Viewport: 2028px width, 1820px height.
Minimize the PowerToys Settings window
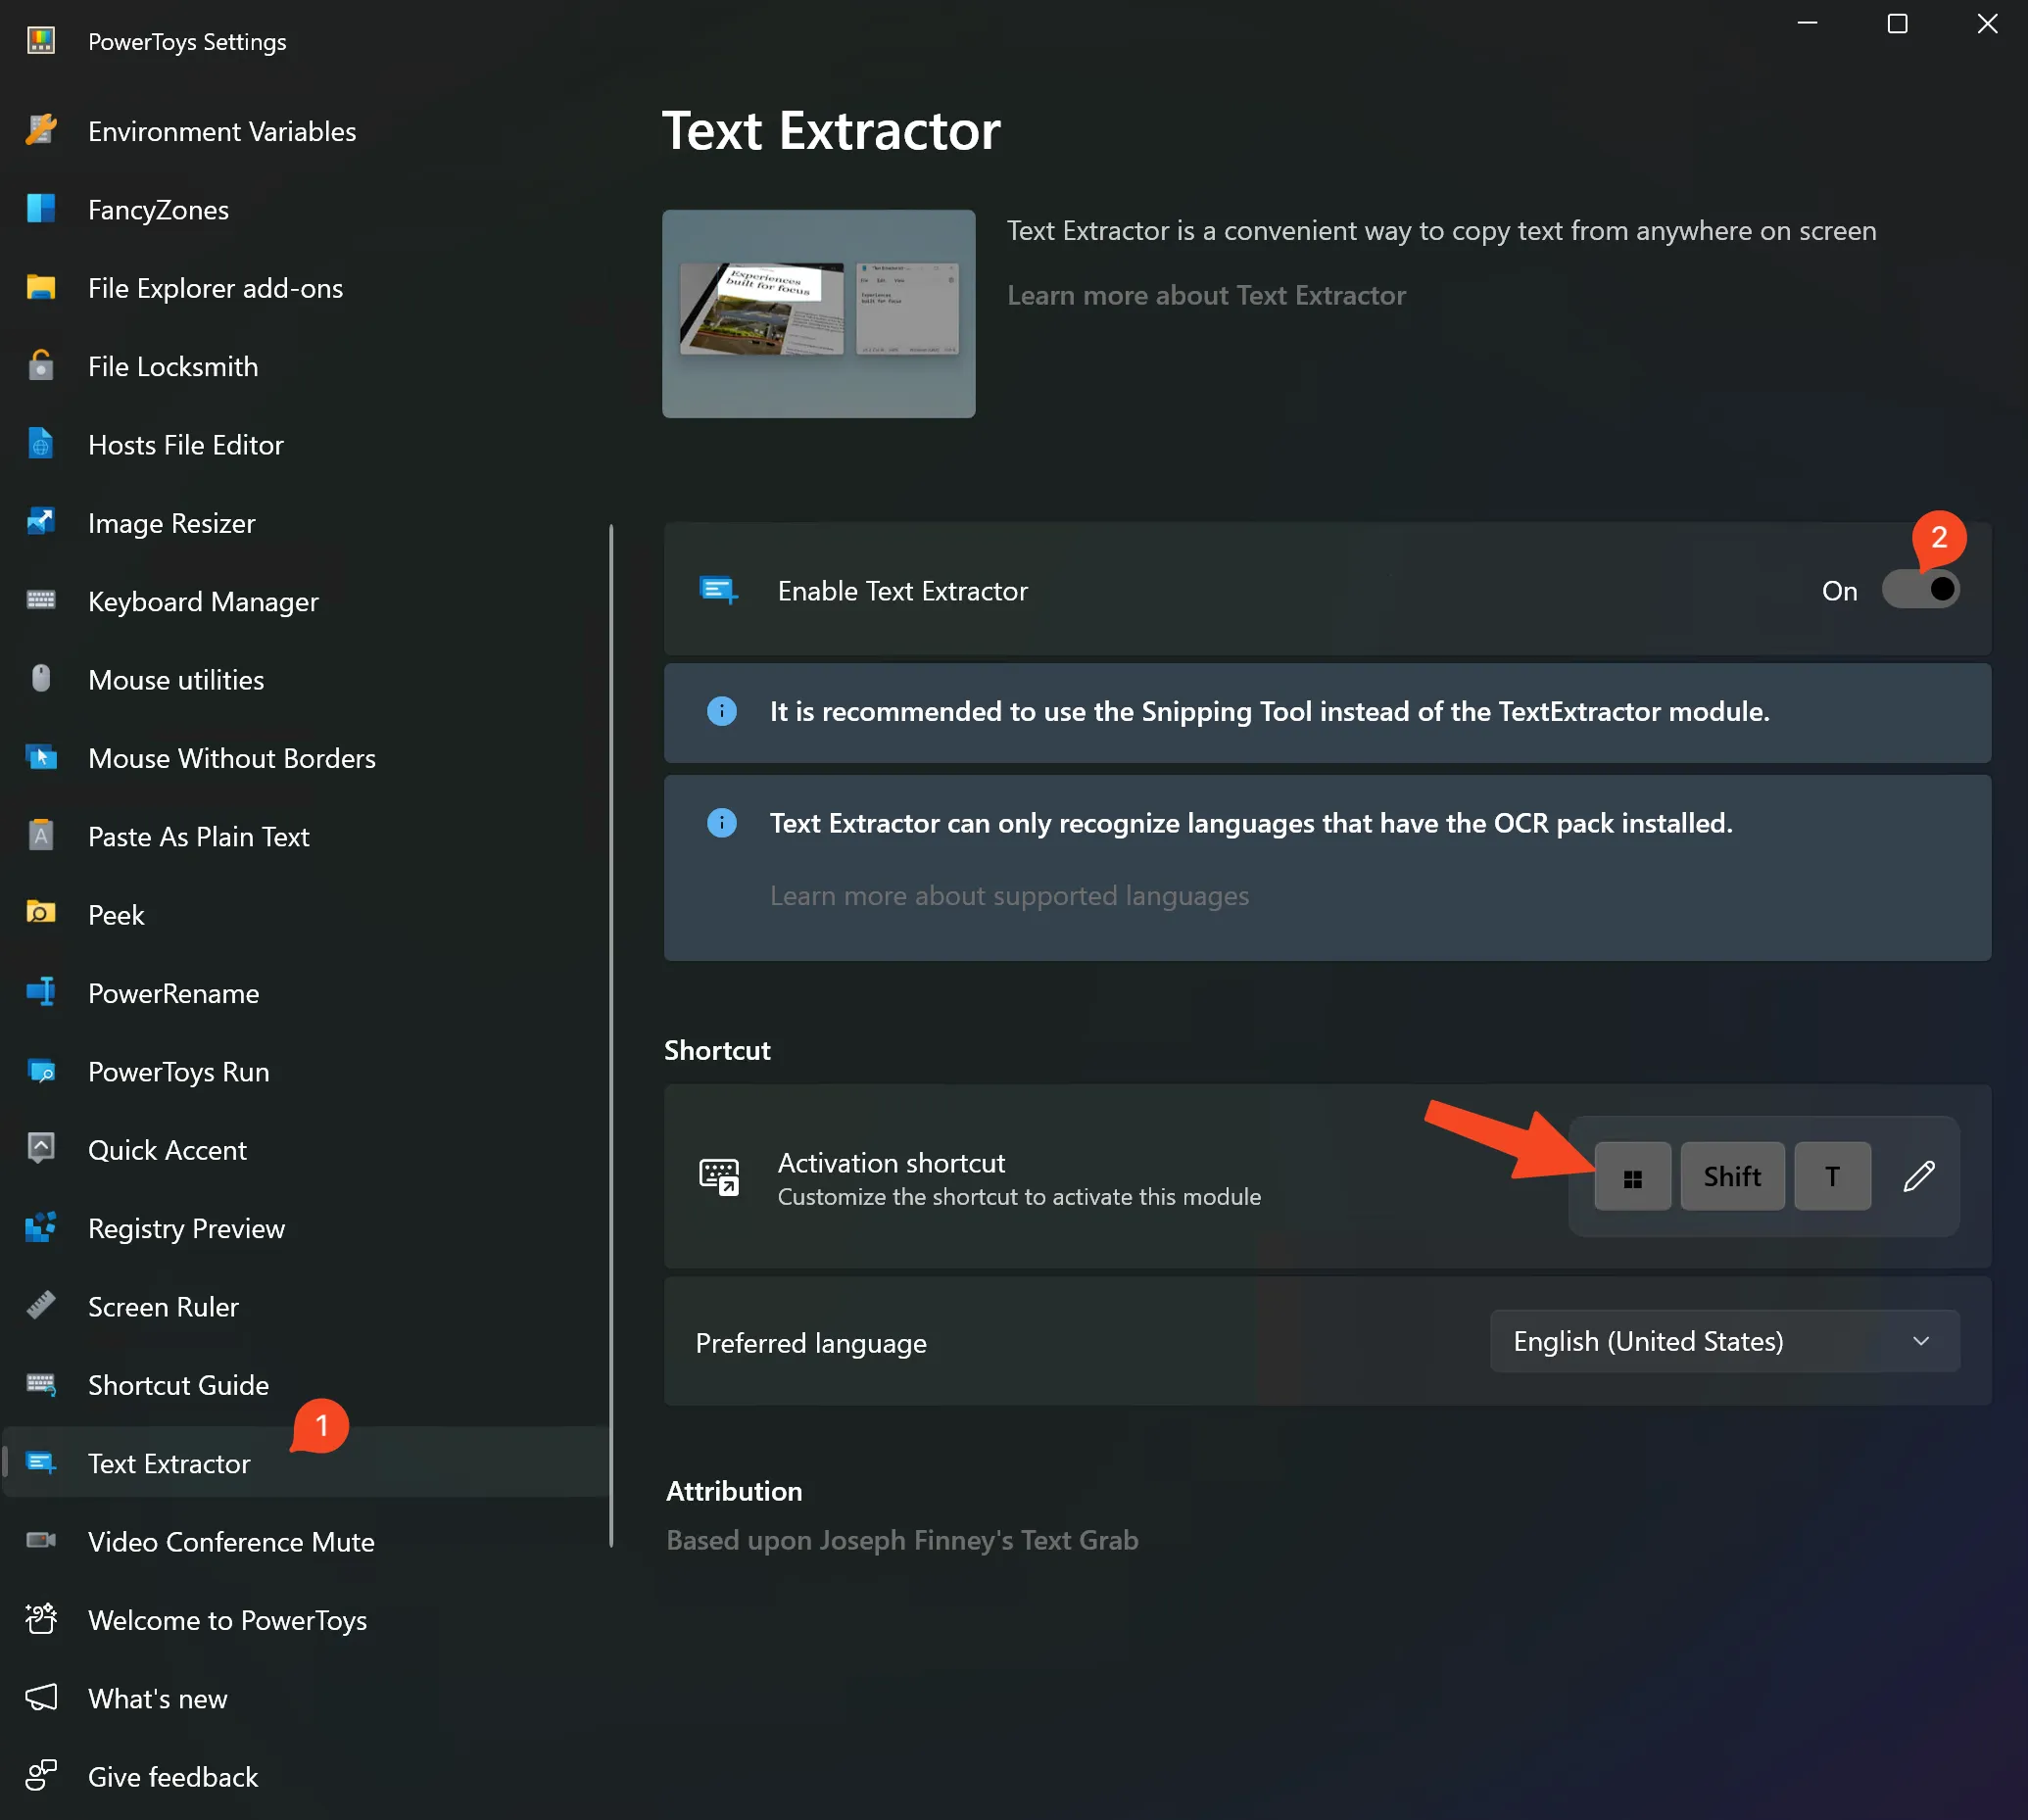[1807, 24]
